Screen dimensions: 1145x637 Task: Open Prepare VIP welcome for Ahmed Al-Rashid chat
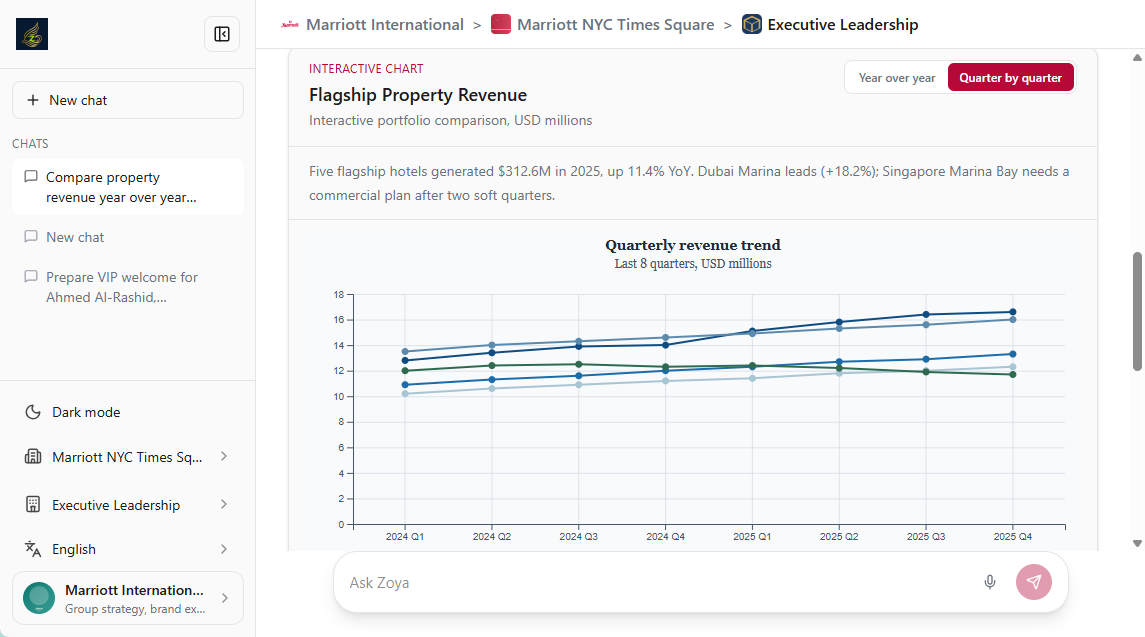(128, 287)
